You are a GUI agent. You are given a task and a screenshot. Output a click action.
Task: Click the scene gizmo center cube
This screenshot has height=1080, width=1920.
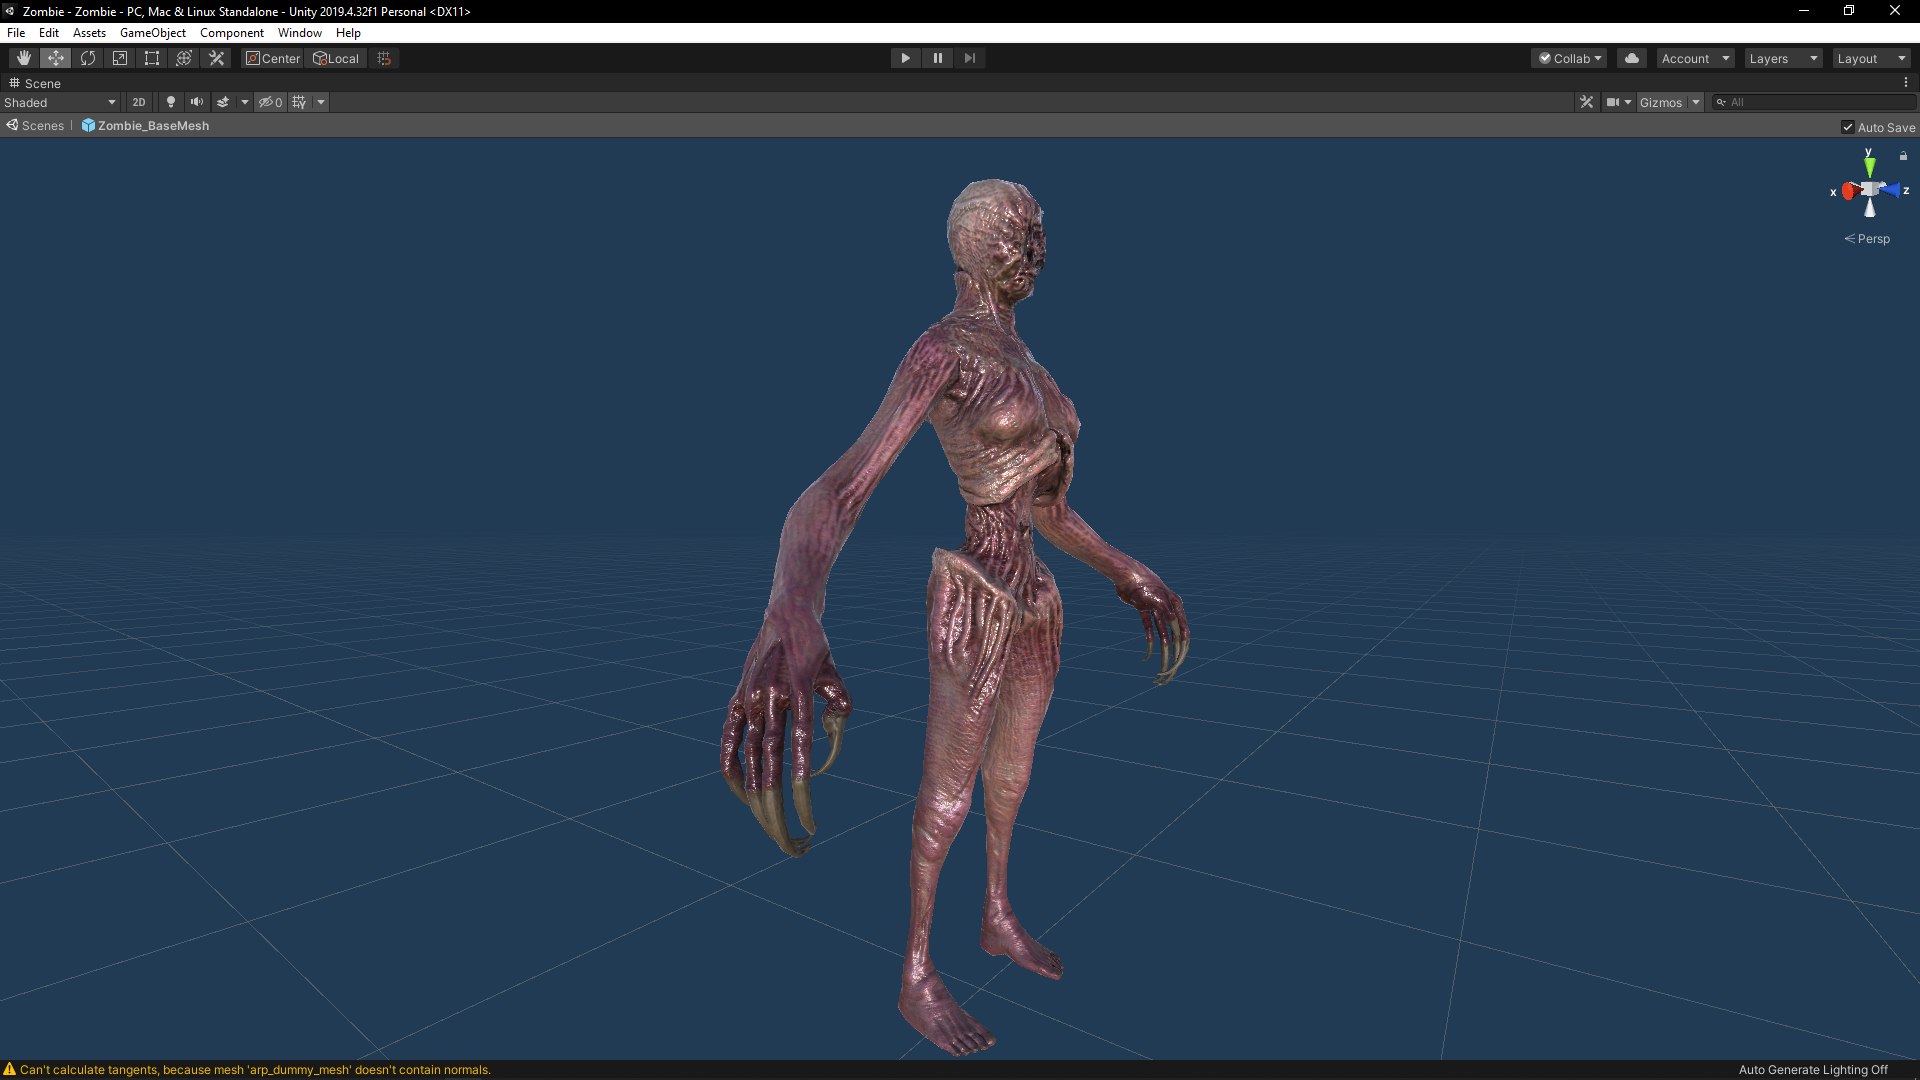tap(1869, 189)
